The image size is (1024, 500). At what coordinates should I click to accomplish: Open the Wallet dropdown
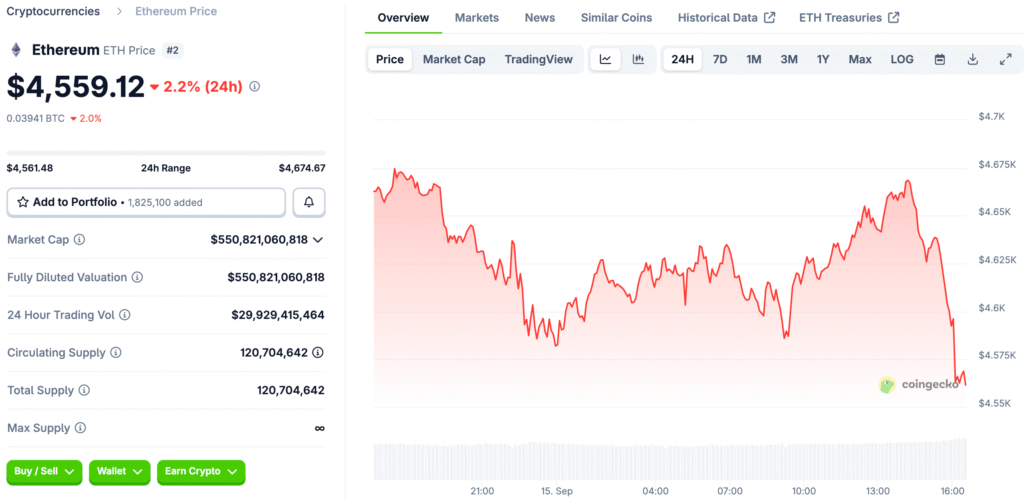pos(120,471)
